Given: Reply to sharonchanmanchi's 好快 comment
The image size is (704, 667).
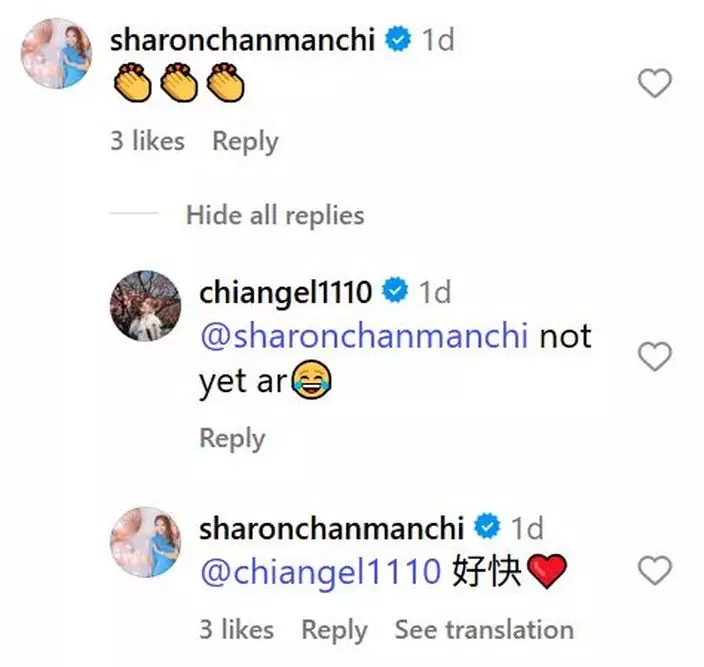Looking at the screenshot, I should pos(334,630).
